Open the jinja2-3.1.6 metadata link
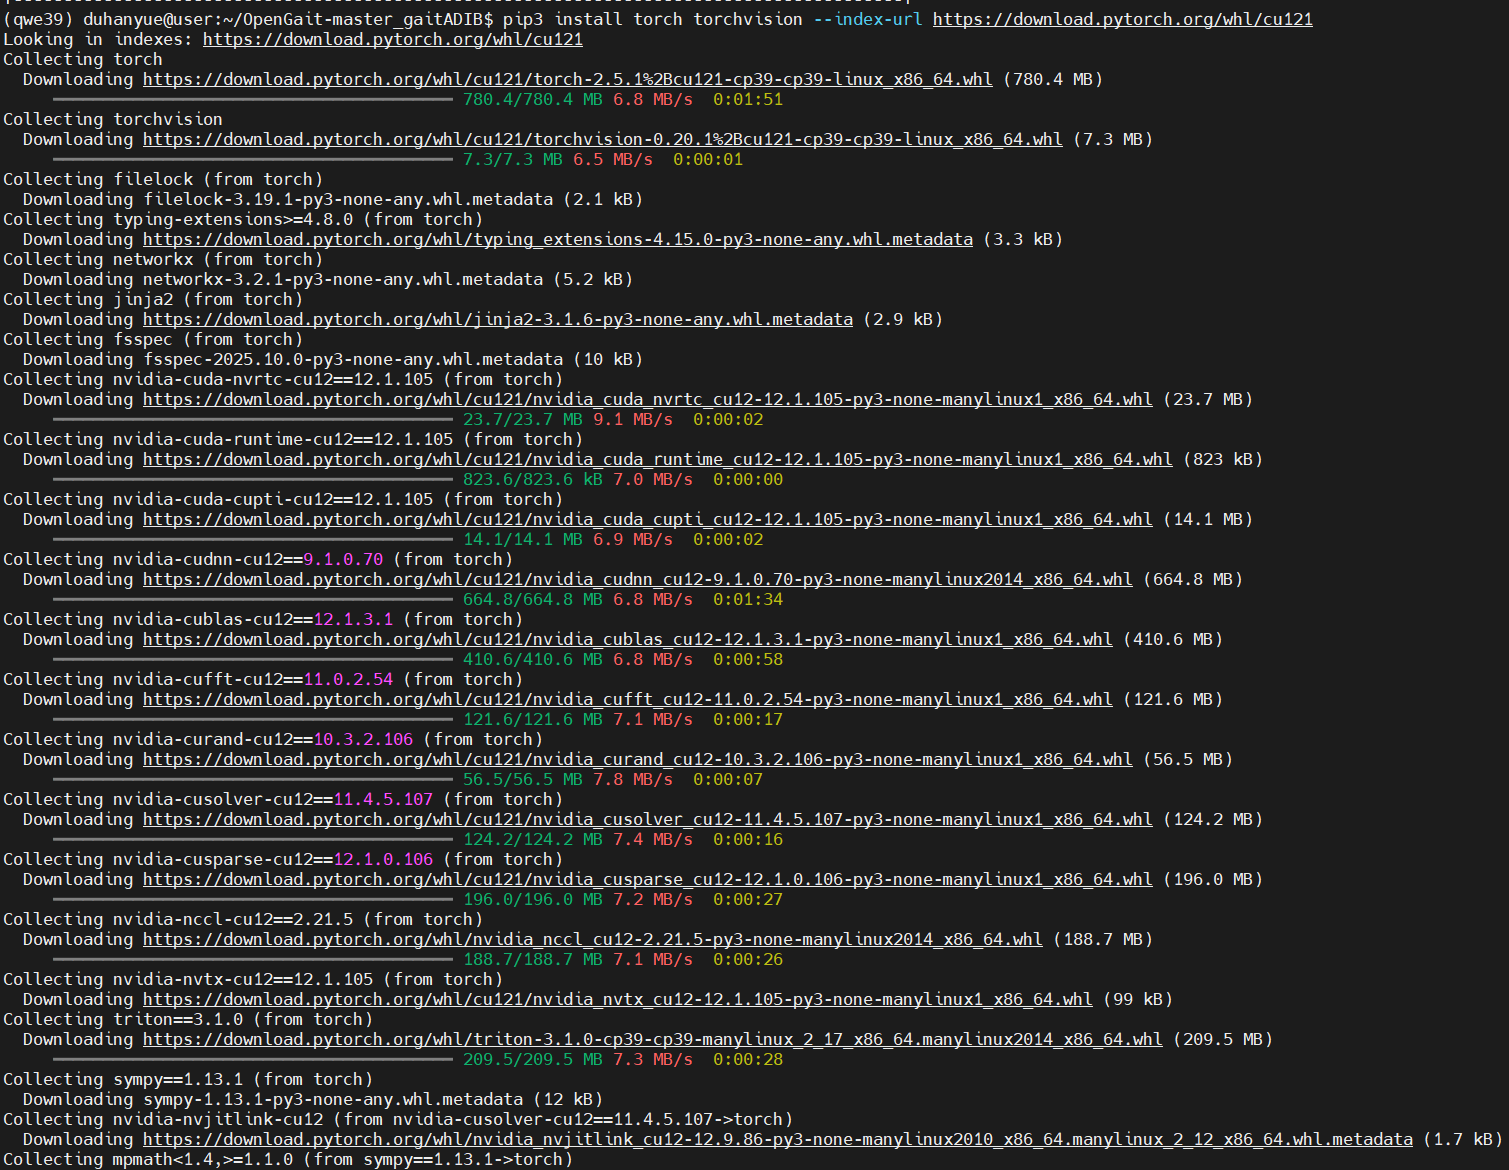1509x1170 pixels. (497, 319)
